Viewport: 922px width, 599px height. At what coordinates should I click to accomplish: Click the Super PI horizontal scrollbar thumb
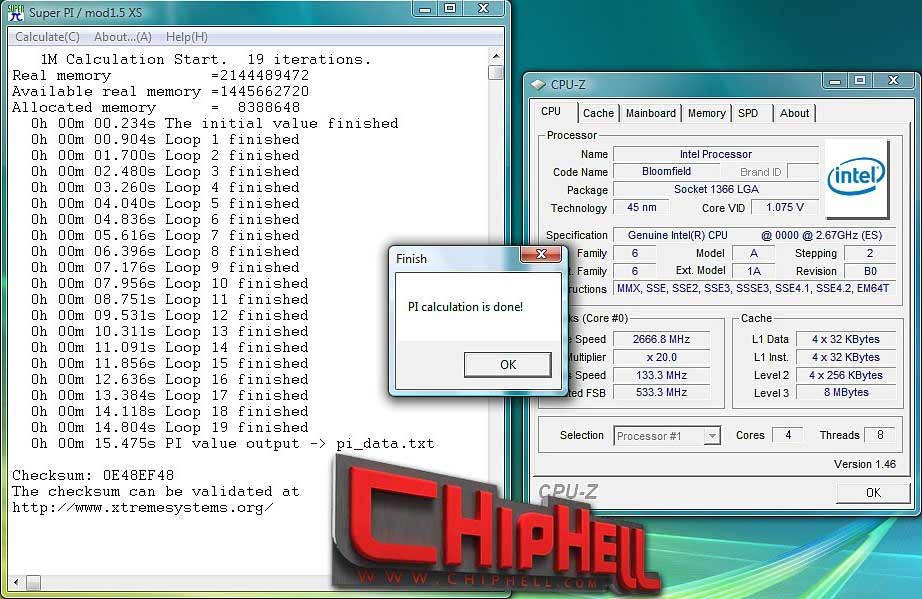pos(34,583)
